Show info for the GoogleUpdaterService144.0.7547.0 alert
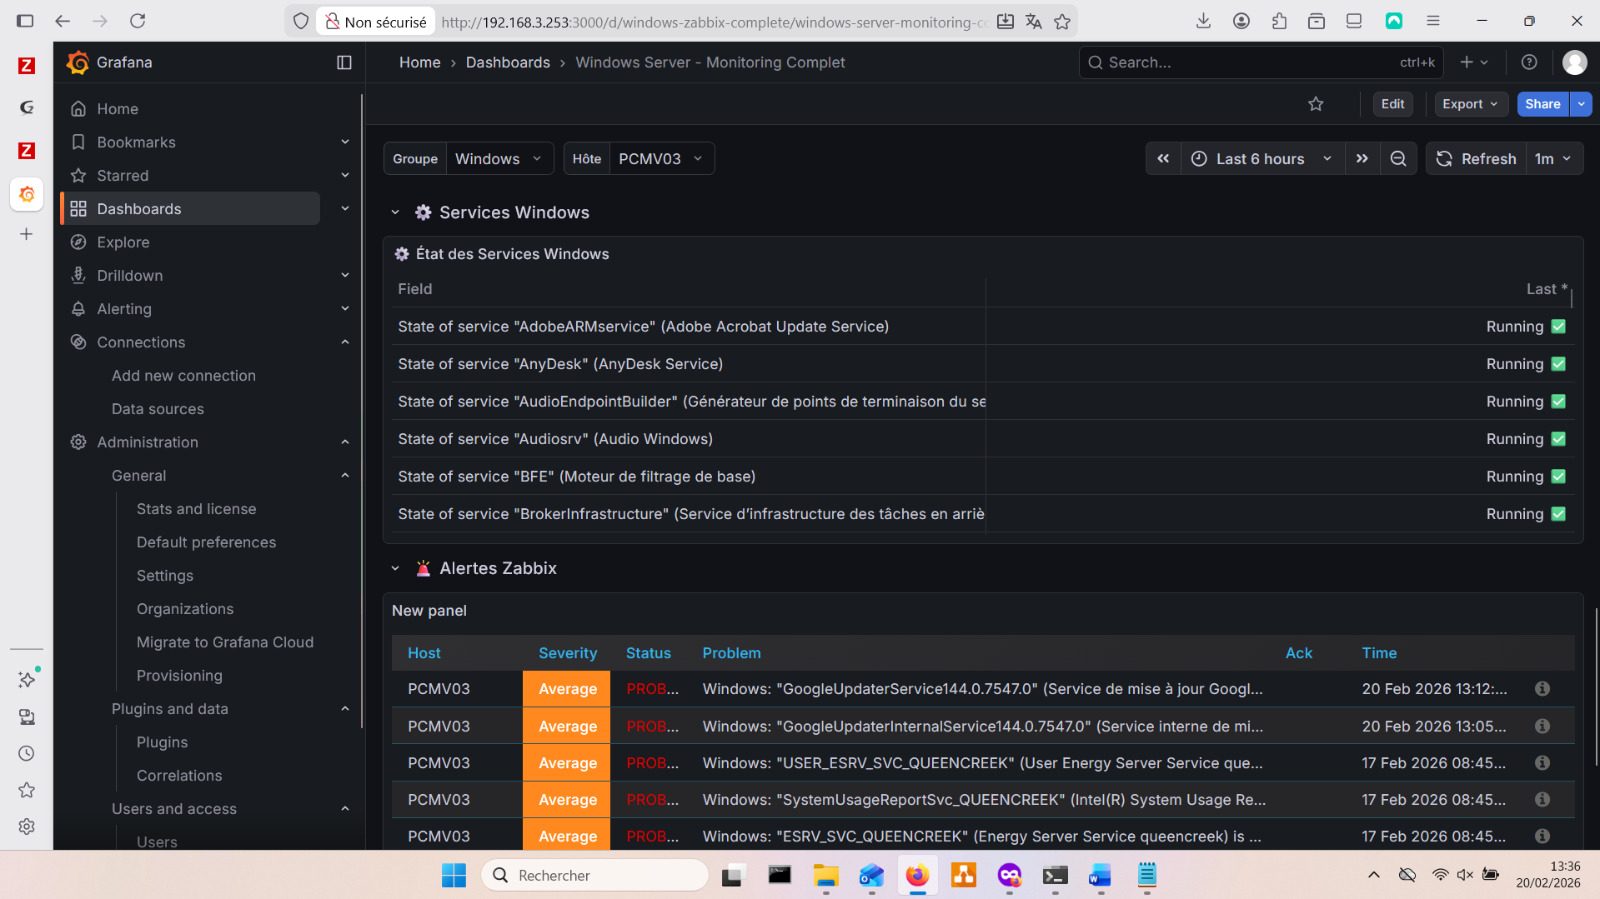This screenshot has width=1600, height=899. coord(1542,689)
